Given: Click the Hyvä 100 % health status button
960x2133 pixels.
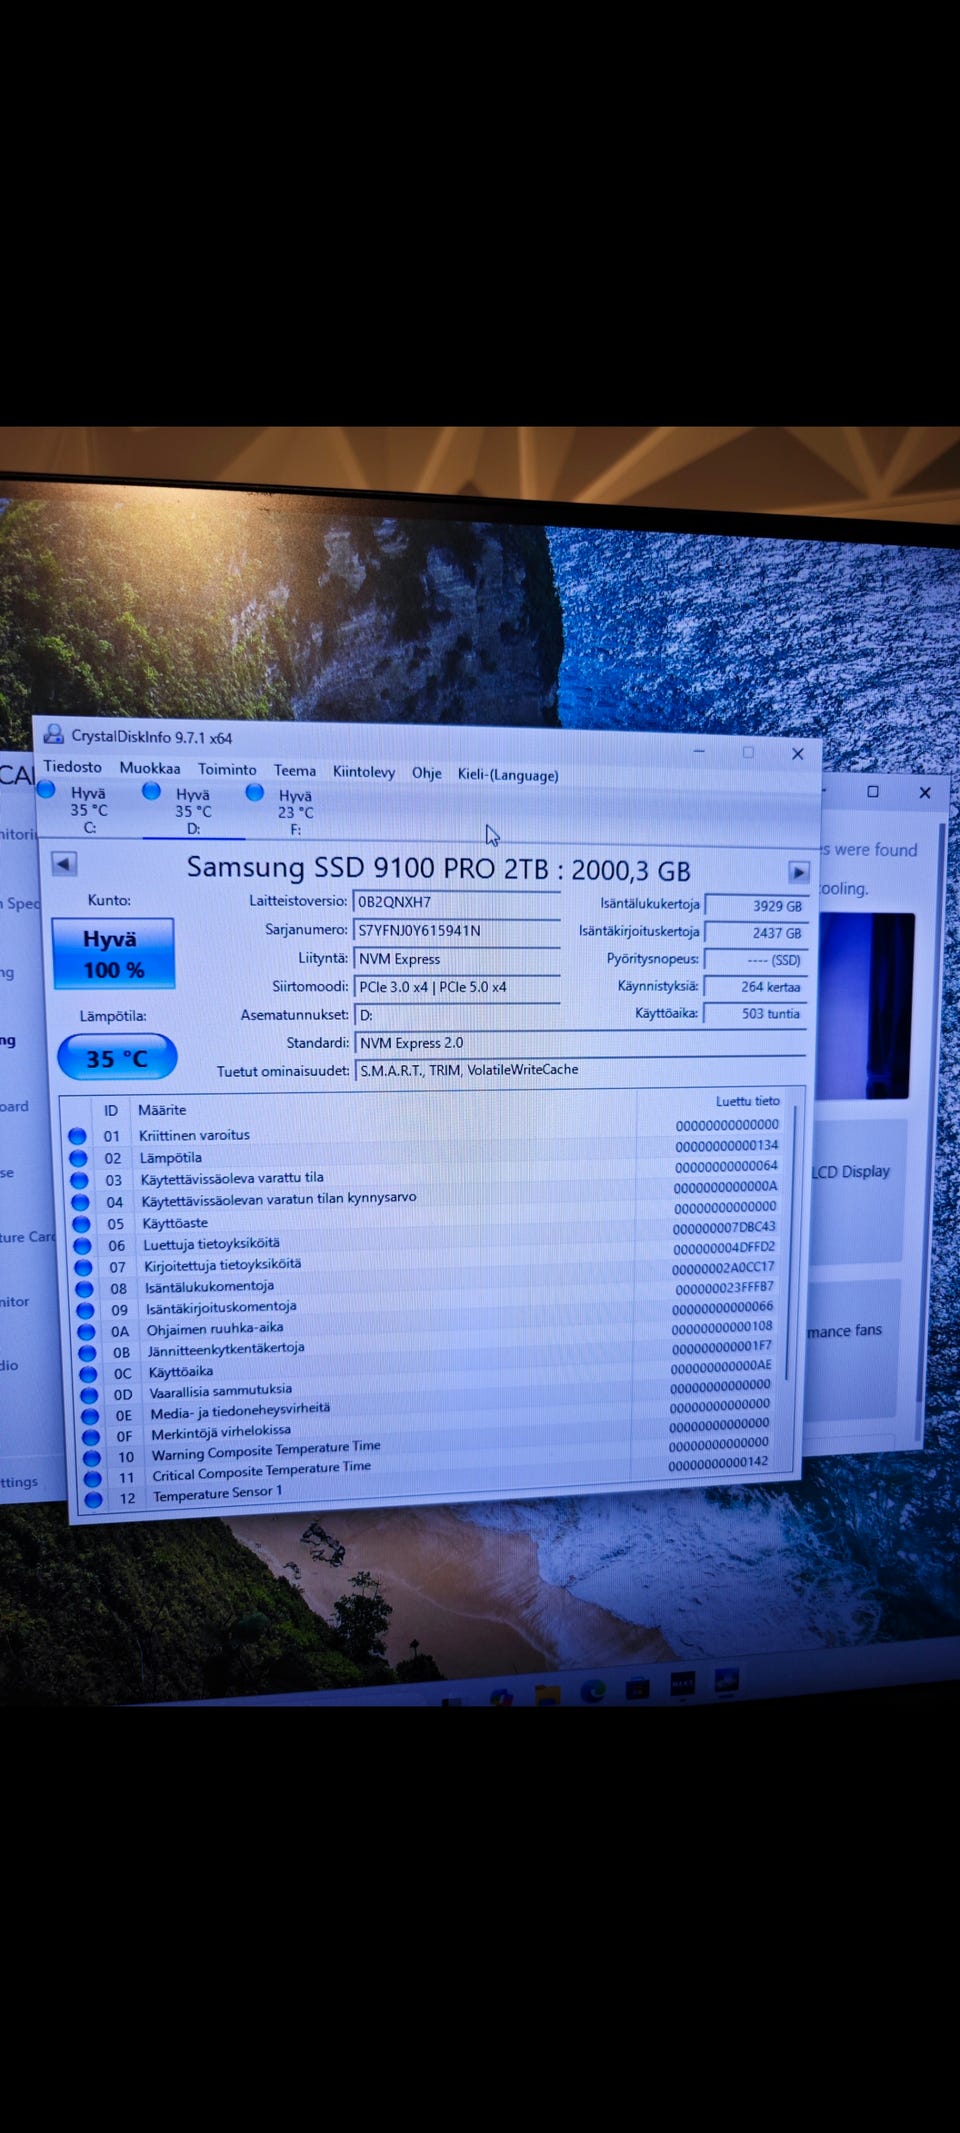Looking at the screenshot, I should [x=113, y=954].
